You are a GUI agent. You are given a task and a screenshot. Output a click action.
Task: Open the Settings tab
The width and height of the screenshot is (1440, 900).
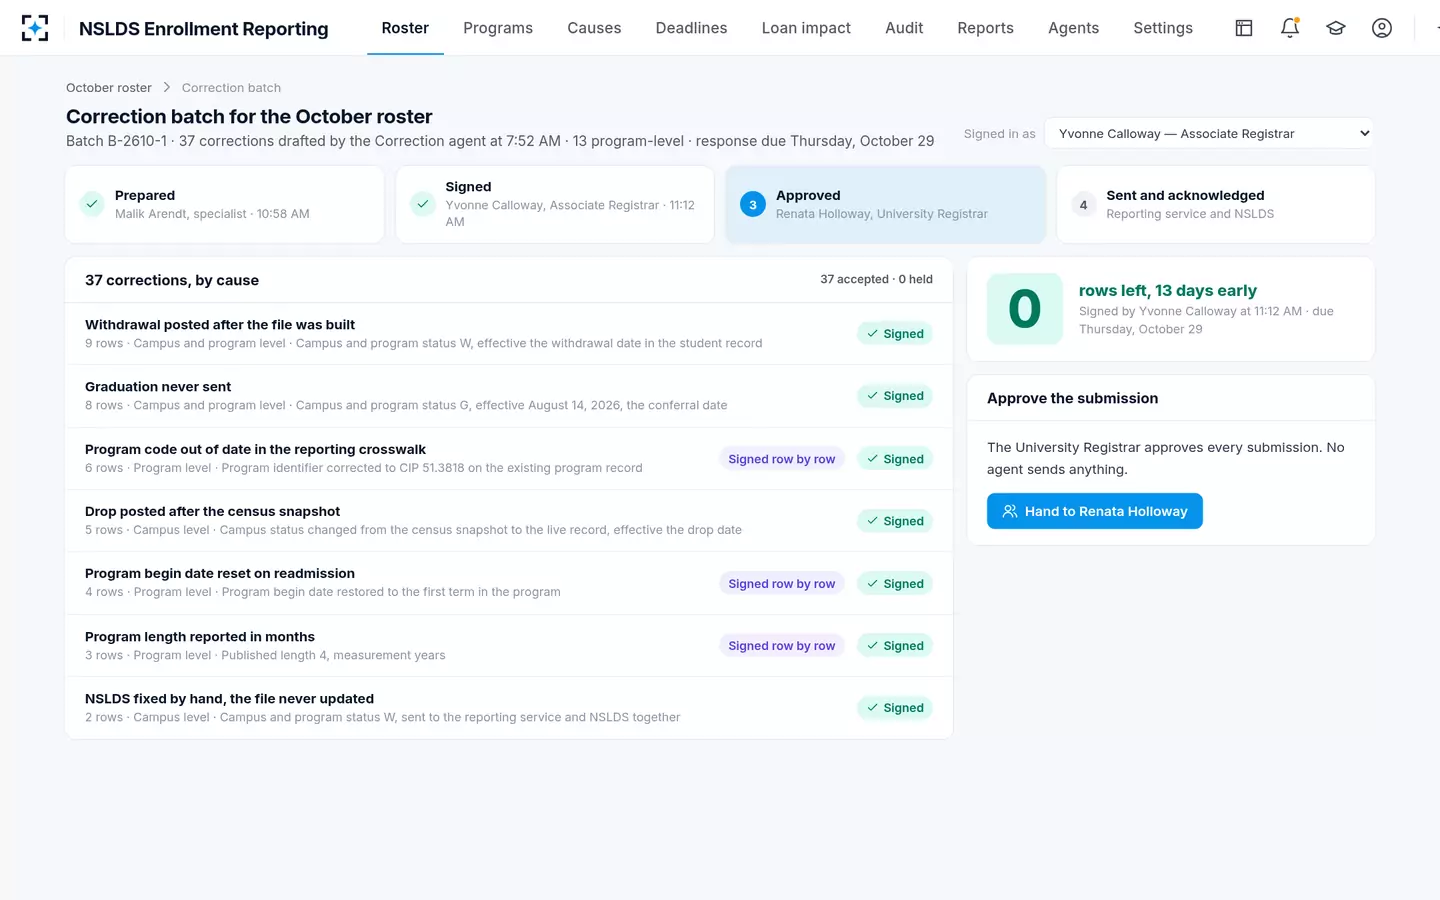pos(1163,28)
